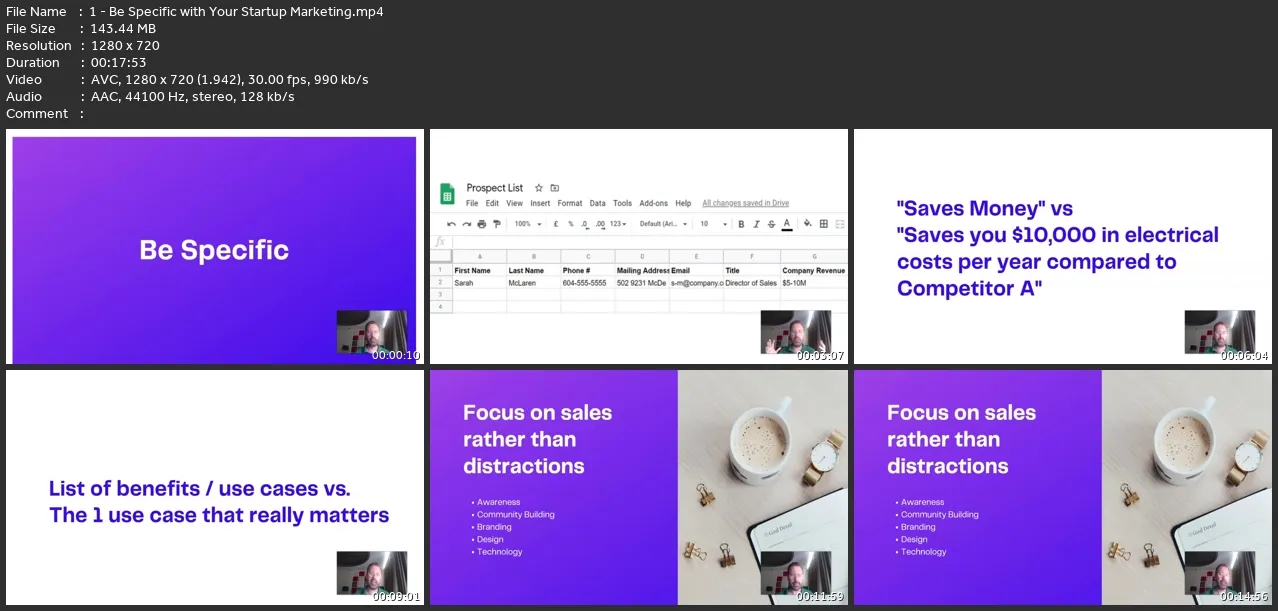The height and width of the screenshot is (611, 1278).
Task: Open the Edit menu in Sheets
Action: [x=492, y=203]
